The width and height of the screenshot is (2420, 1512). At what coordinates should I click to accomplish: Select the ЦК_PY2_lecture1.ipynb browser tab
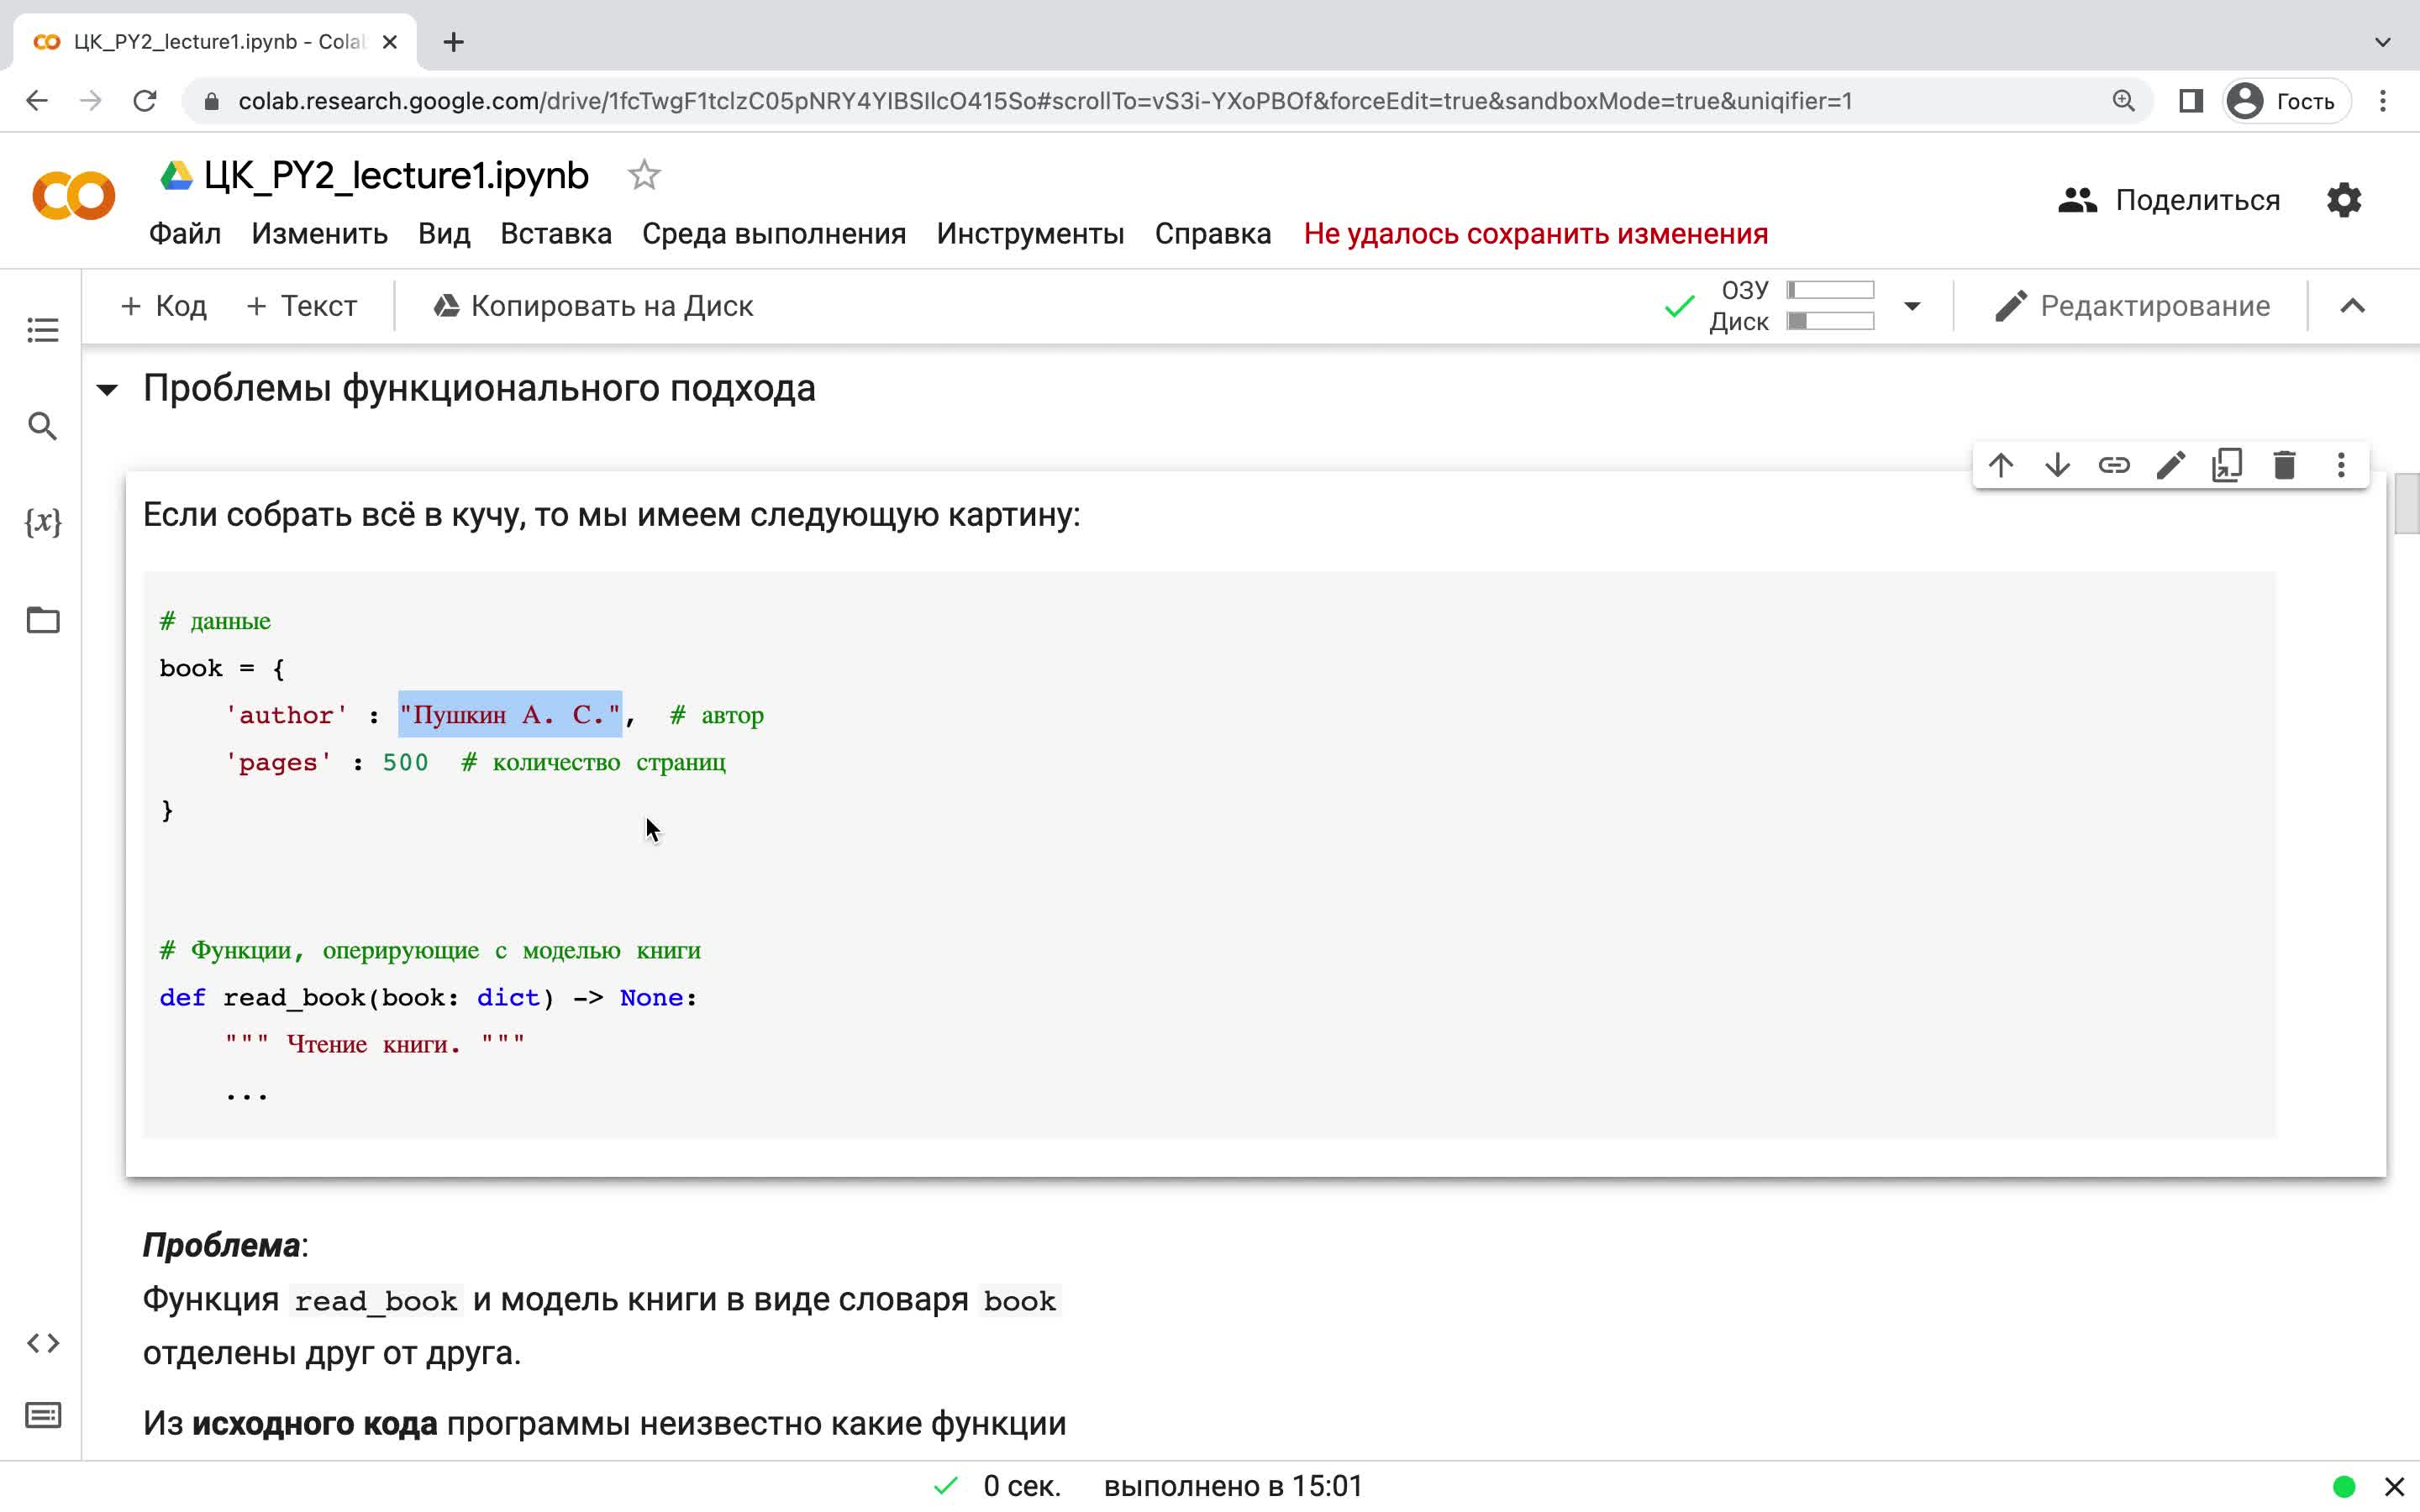pos(215,42)
